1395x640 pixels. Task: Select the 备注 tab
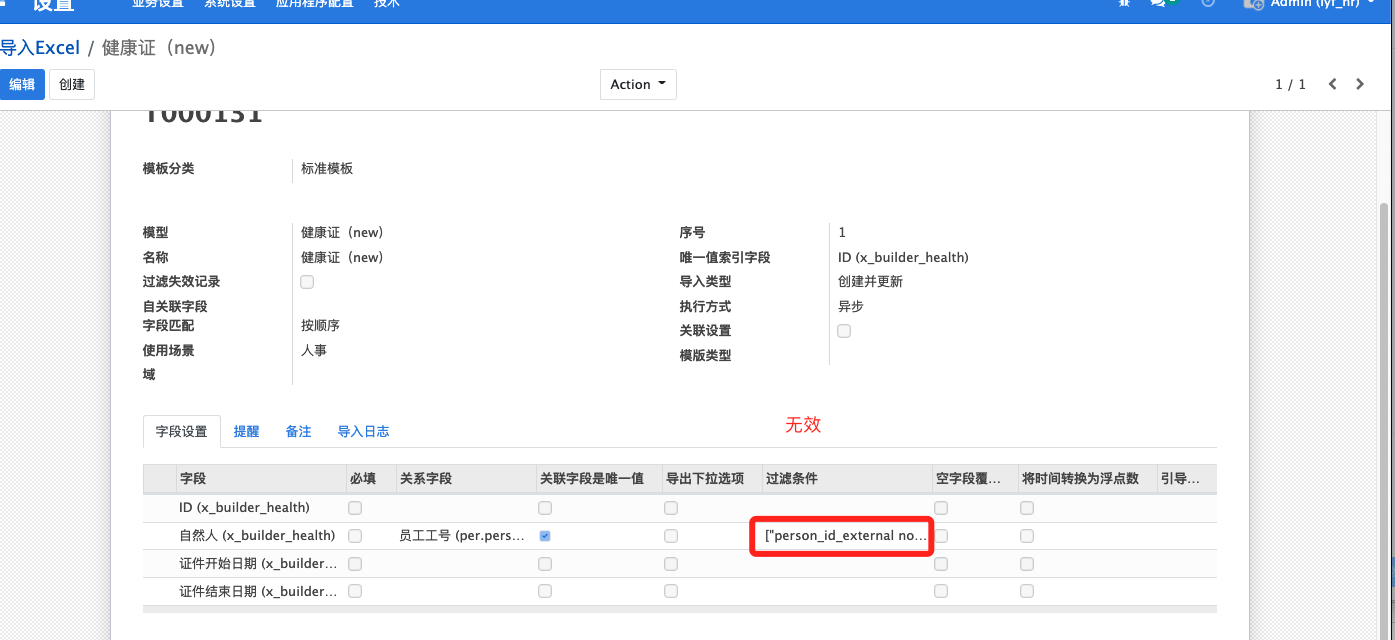tap(298, 432)
